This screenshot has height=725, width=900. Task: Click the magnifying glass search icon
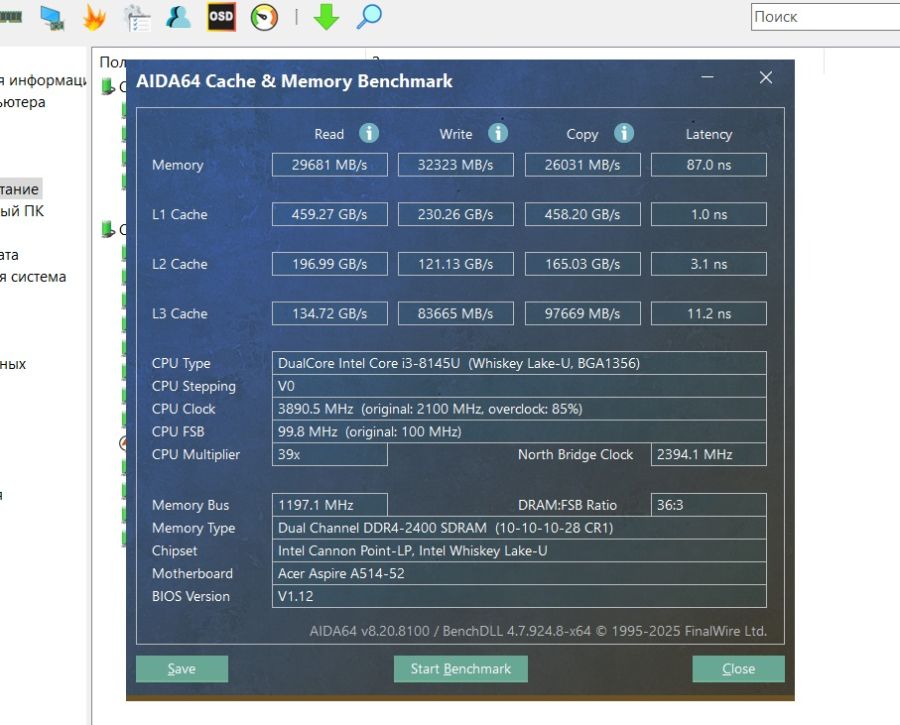[x=369, y=17]
